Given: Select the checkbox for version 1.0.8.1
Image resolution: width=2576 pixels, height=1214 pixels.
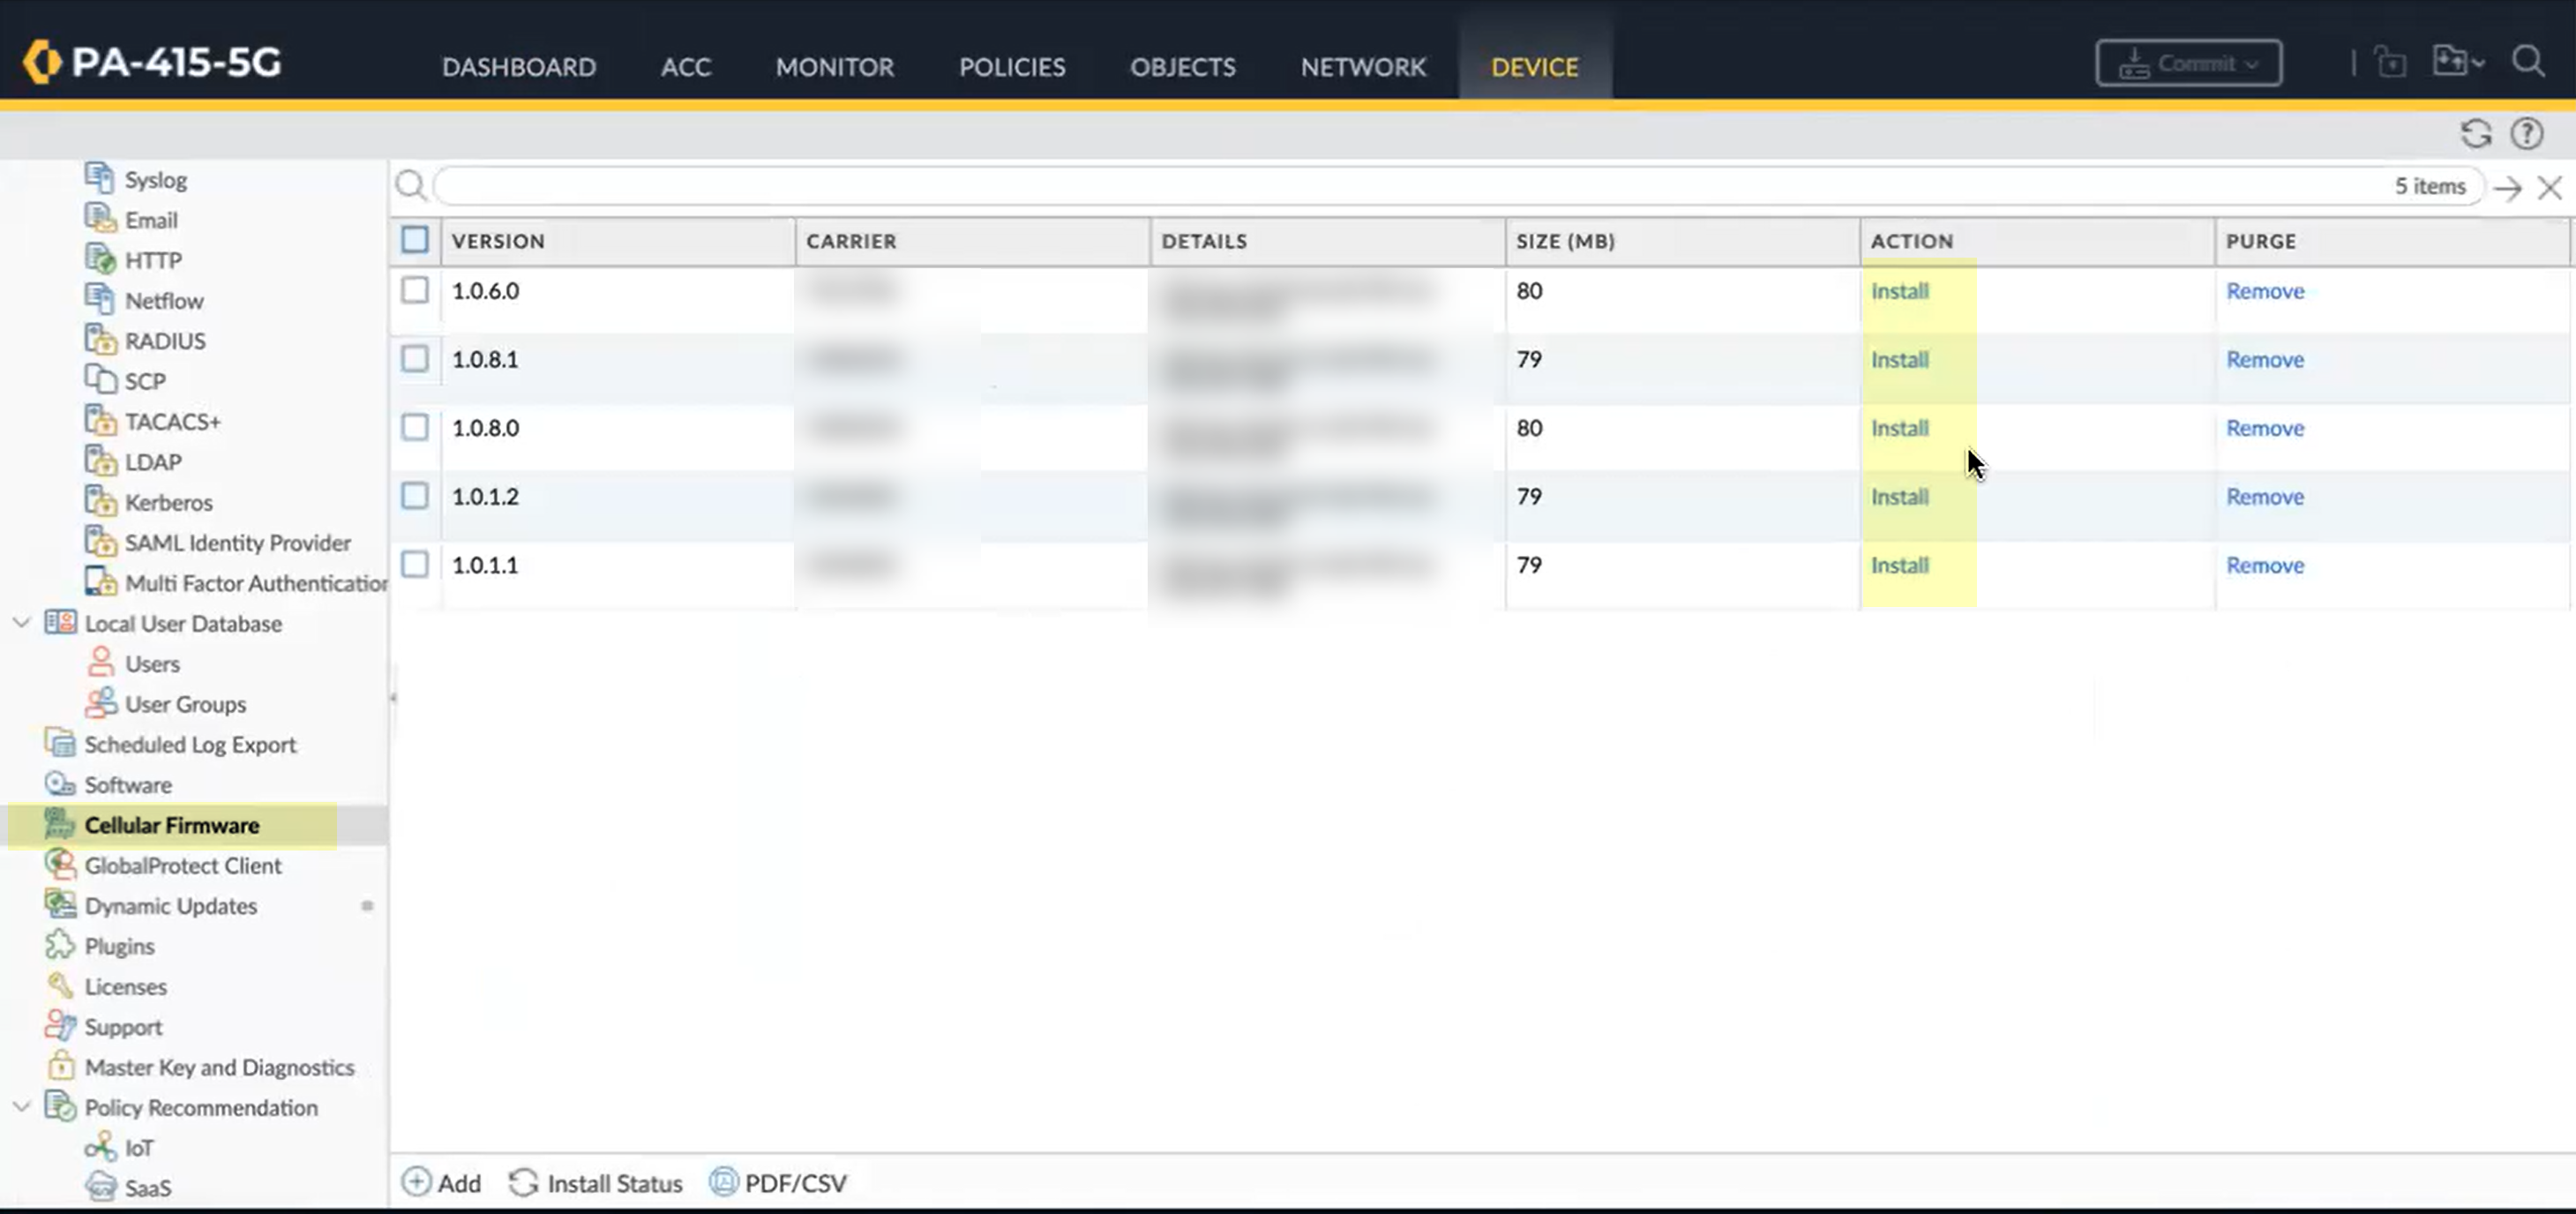Looking at the screenshot, I should pos(414,359).
